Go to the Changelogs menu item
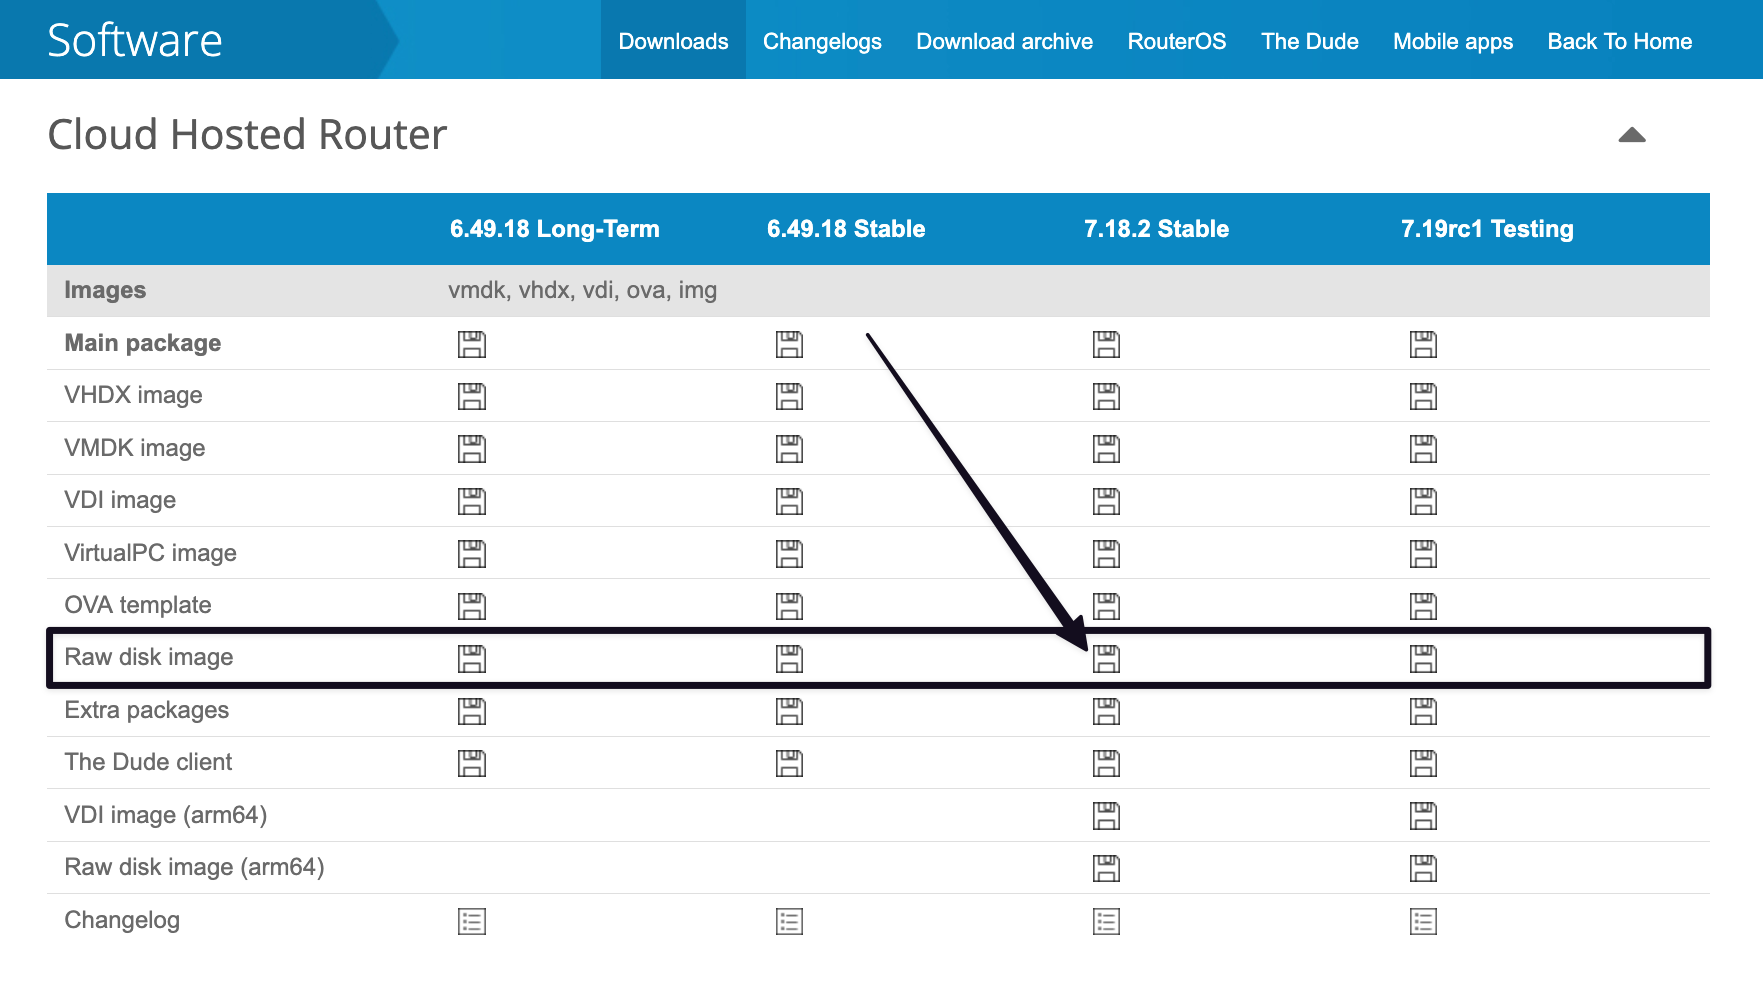 coord(822,41)
